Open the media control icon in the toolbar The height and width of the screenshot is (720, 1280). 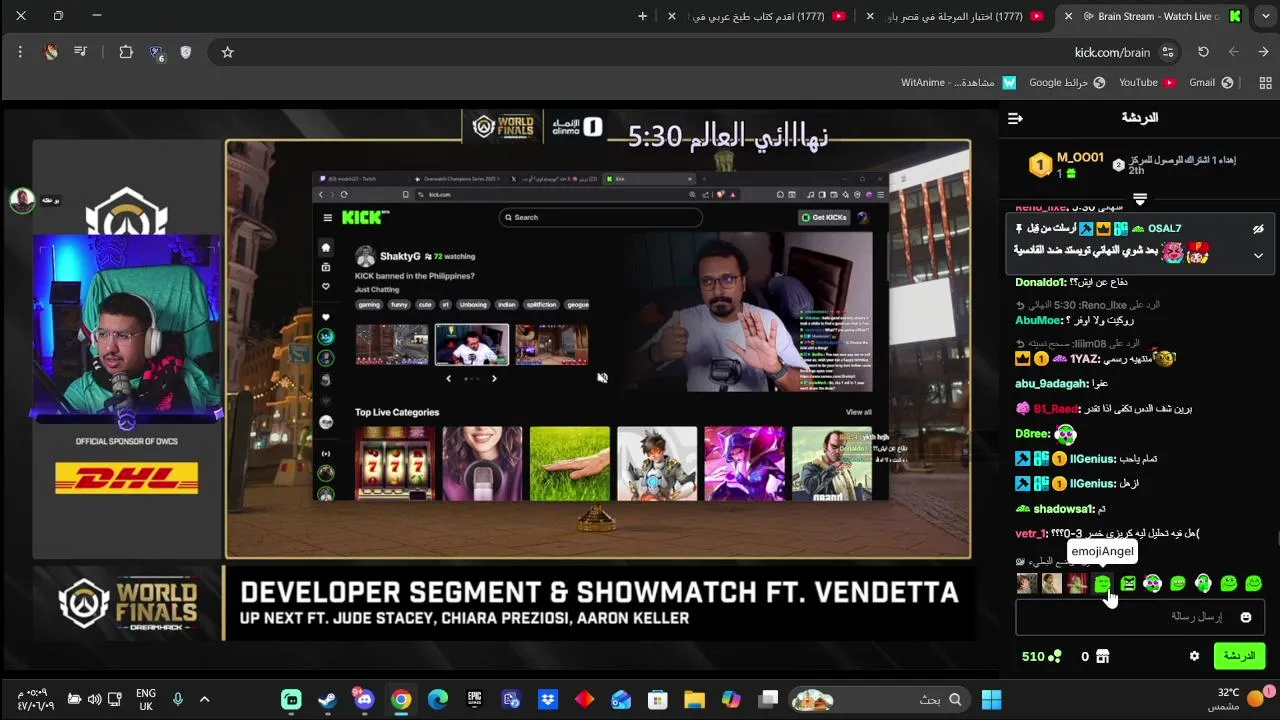click(80, 52)
